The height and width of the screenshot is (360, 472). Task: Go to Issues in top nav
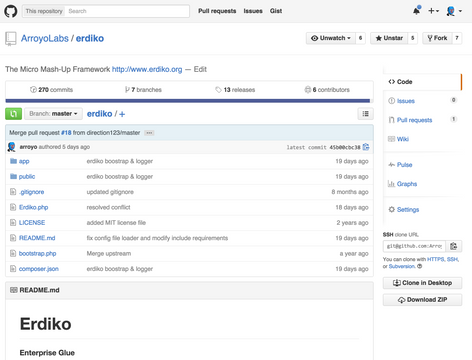[x=253, y=11]
